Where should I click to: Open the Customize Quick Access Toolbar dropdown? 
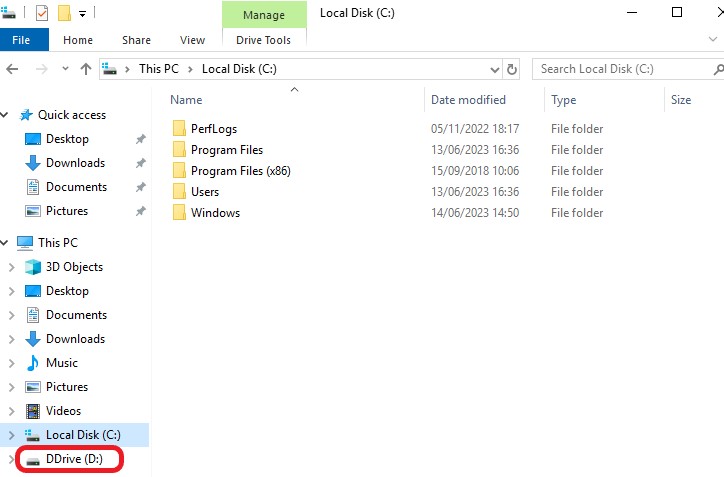pos(82,13)
